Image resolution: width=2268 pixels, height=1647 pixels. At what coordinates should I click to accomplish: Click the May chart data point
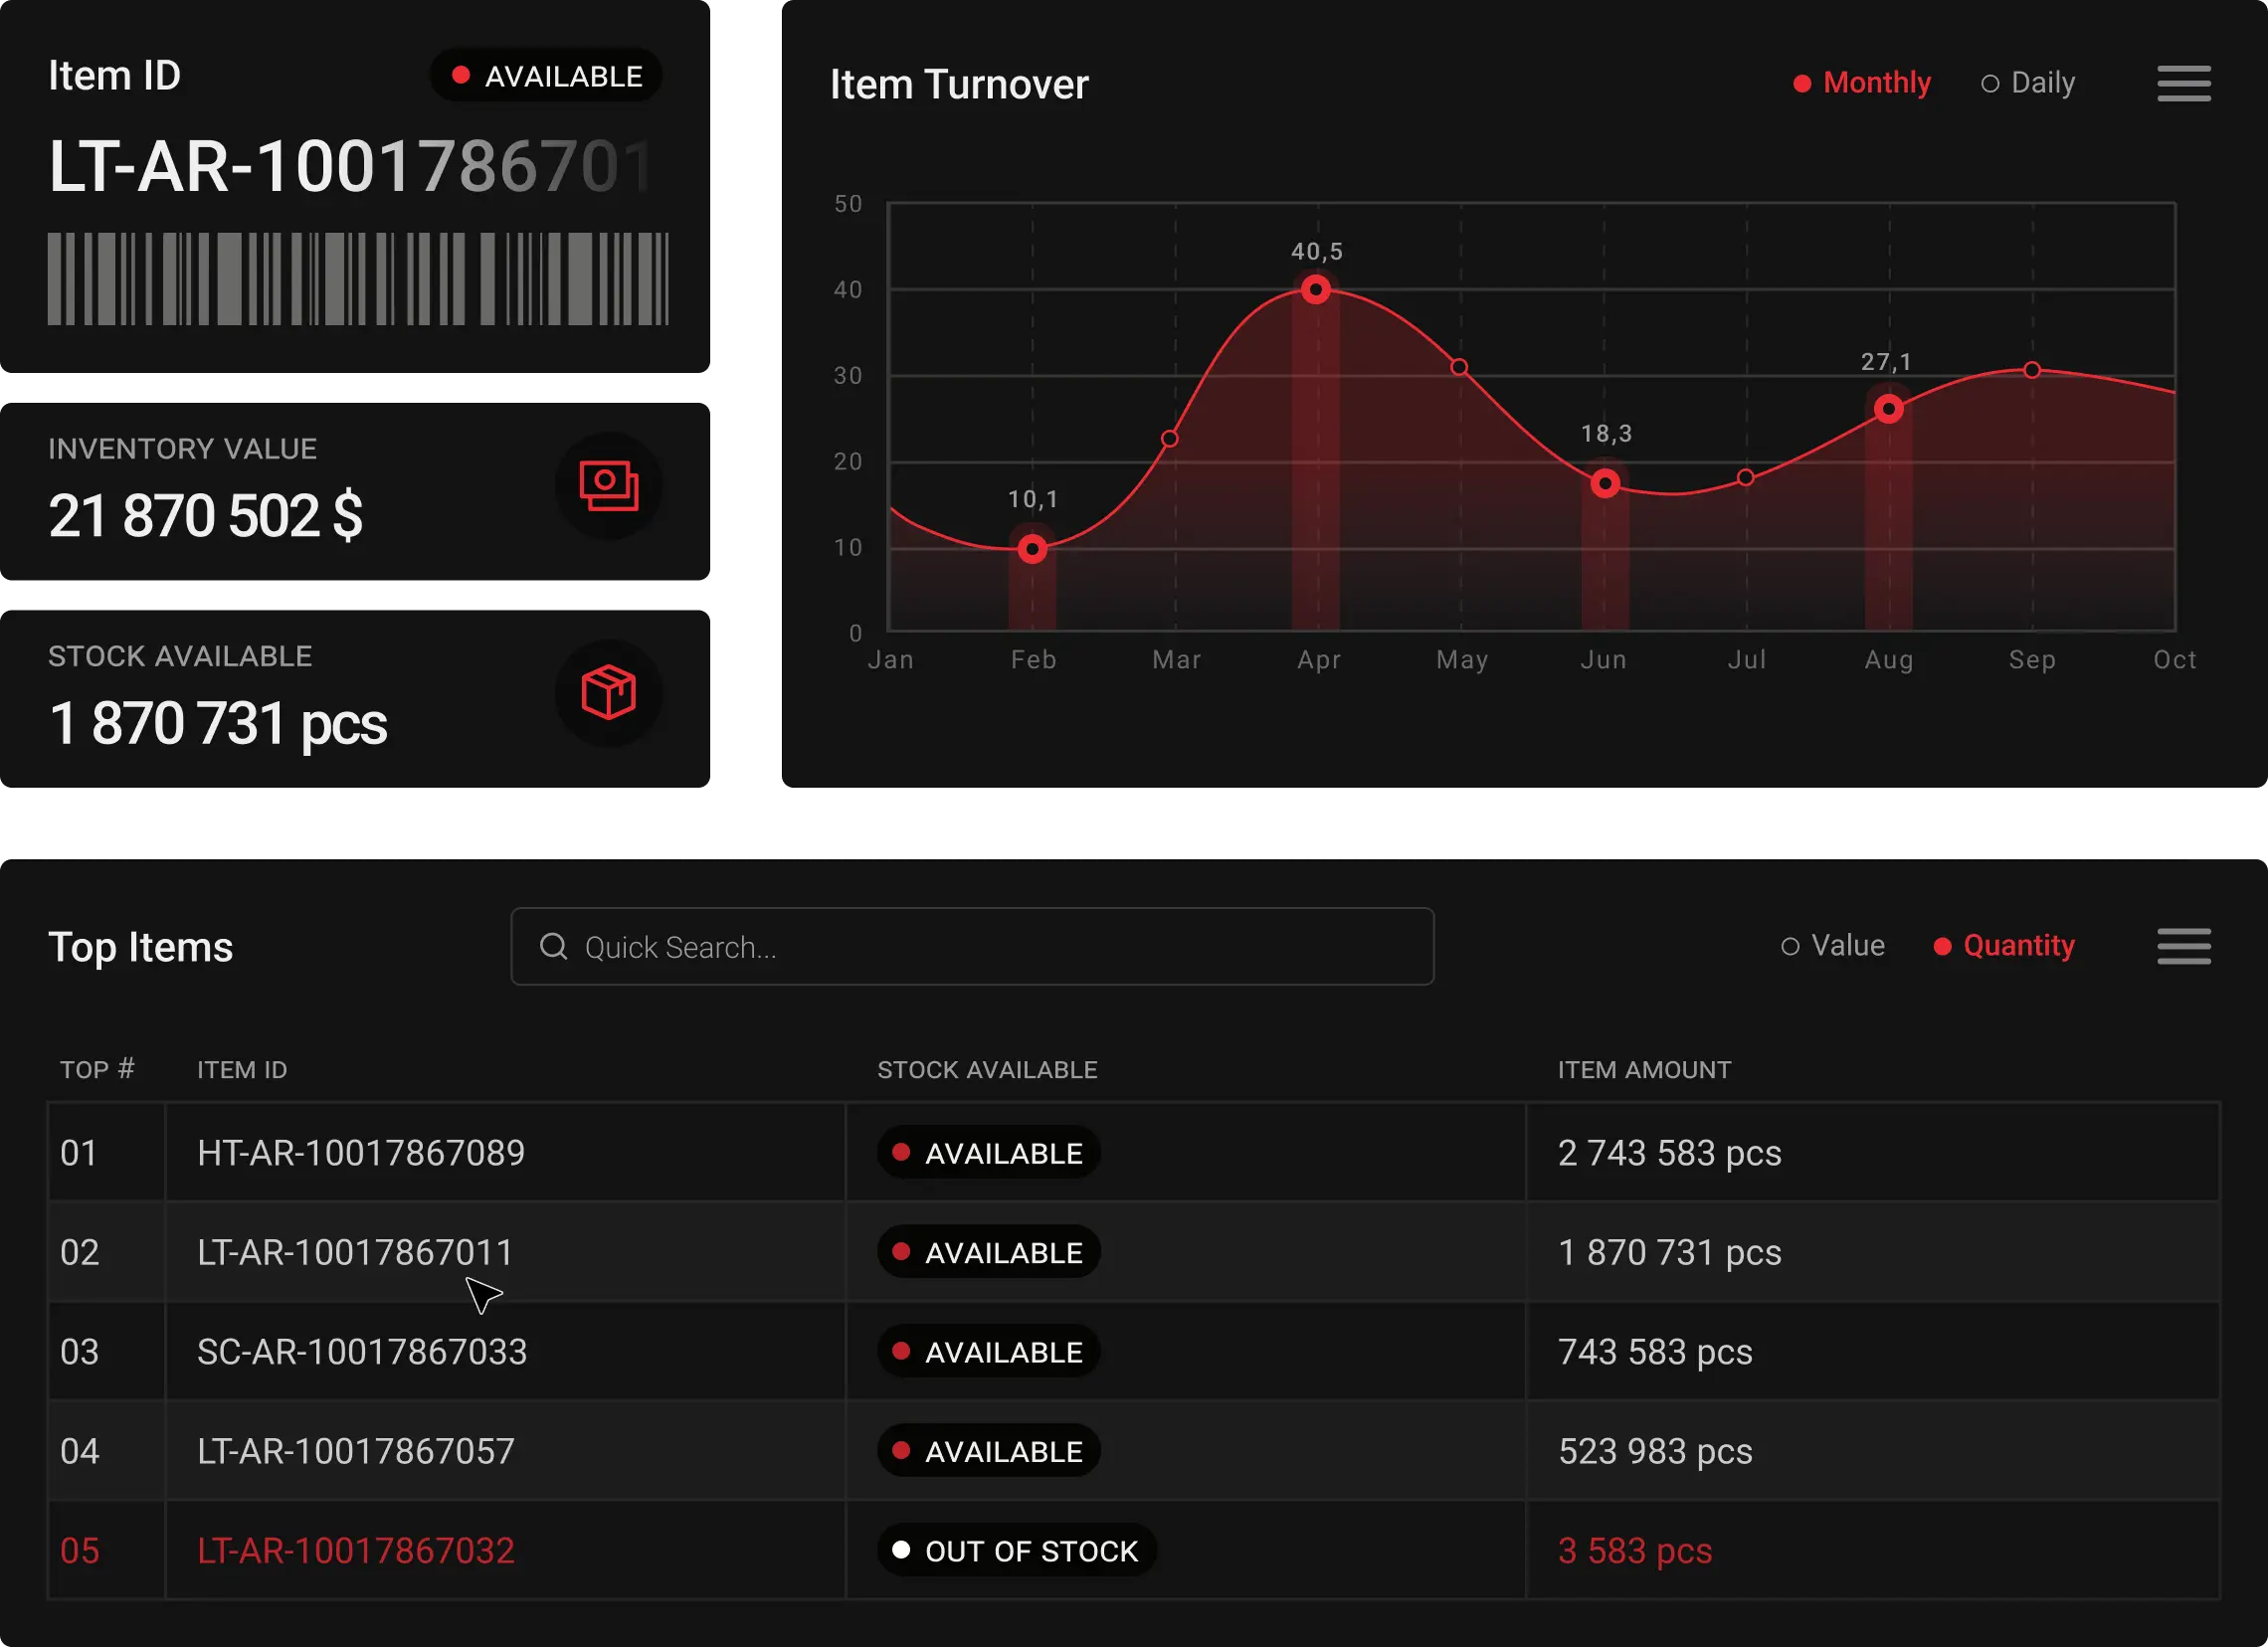(1459, 367)
